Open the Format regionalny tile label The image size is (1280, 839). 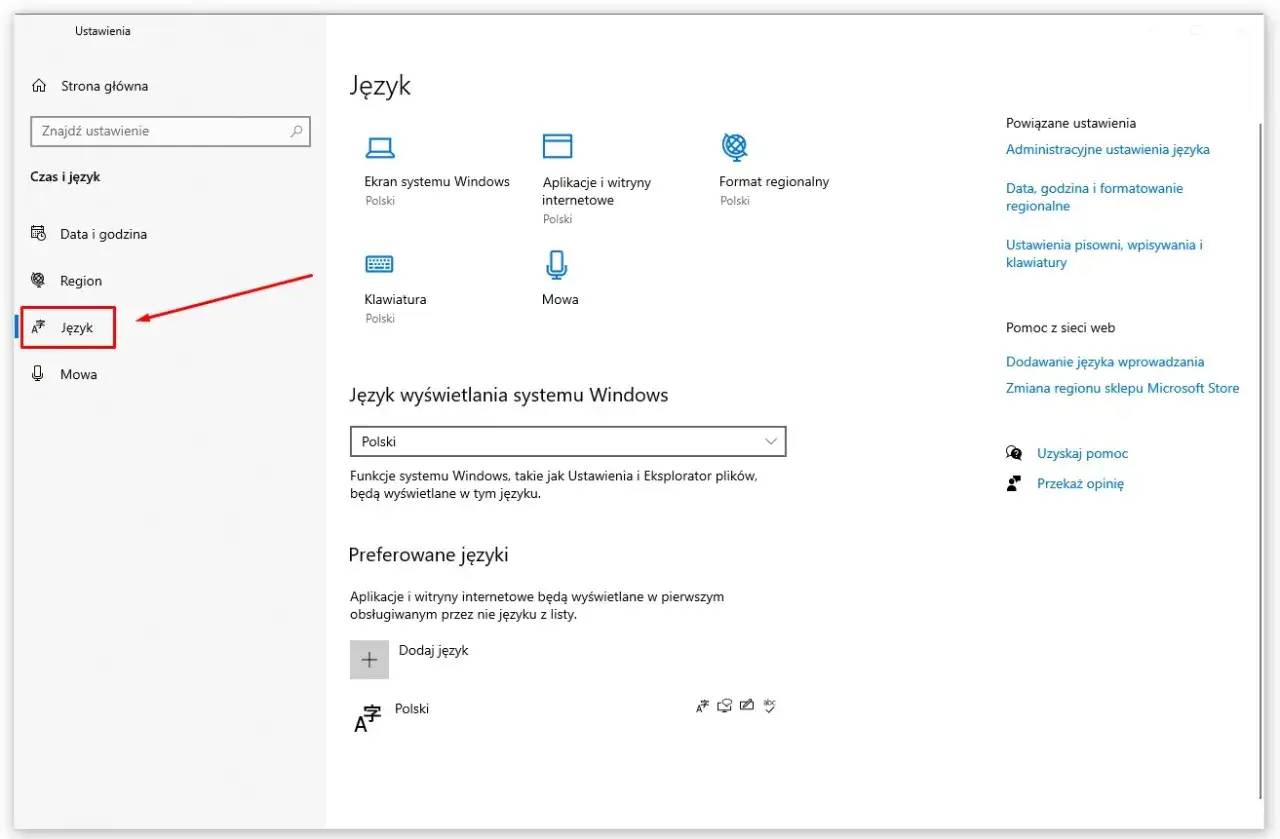click(774, 182)
